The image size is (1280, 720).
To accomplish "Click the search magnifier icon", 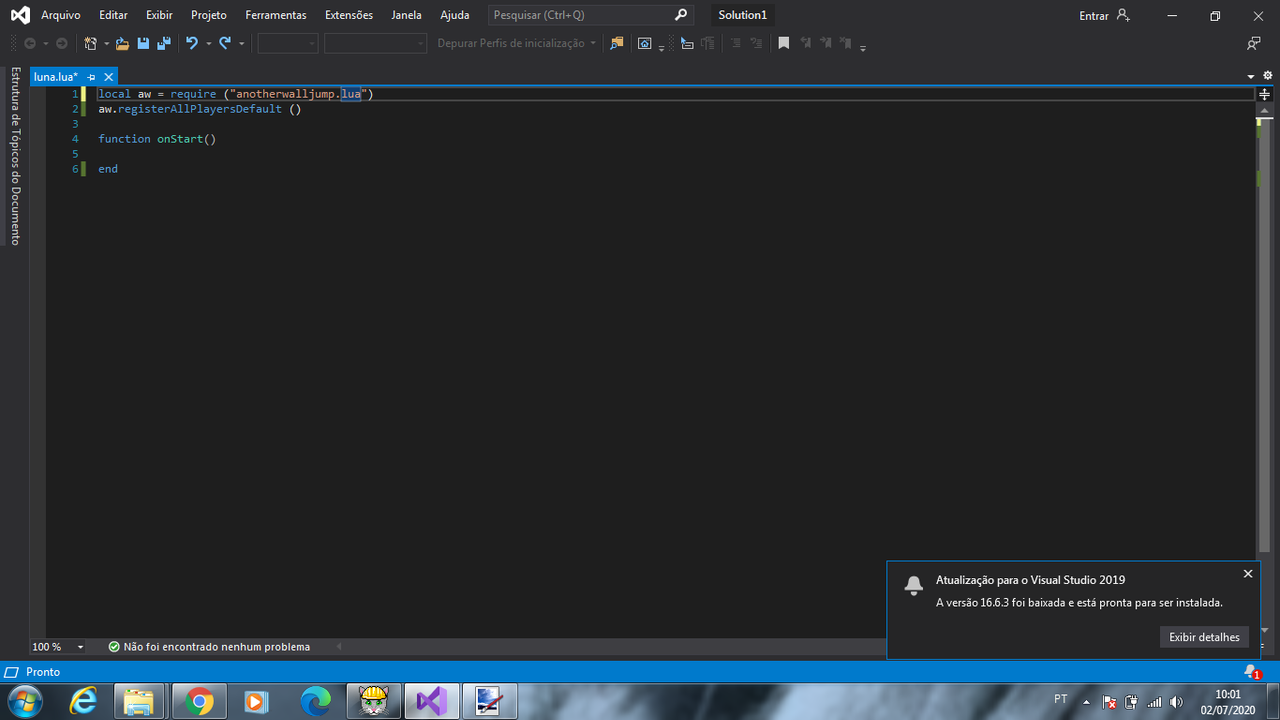I will pyautogui.click(x=681, y=15).
